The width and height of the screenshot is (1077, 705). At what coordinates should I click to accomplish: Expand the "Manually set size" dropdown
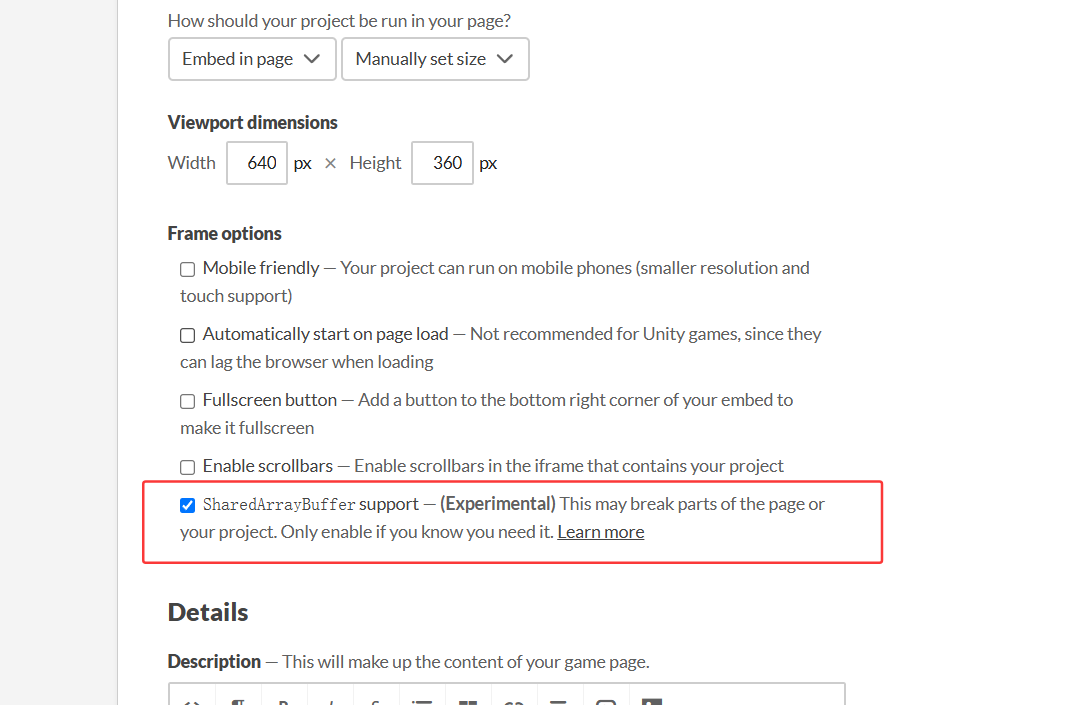click(435, 59)
